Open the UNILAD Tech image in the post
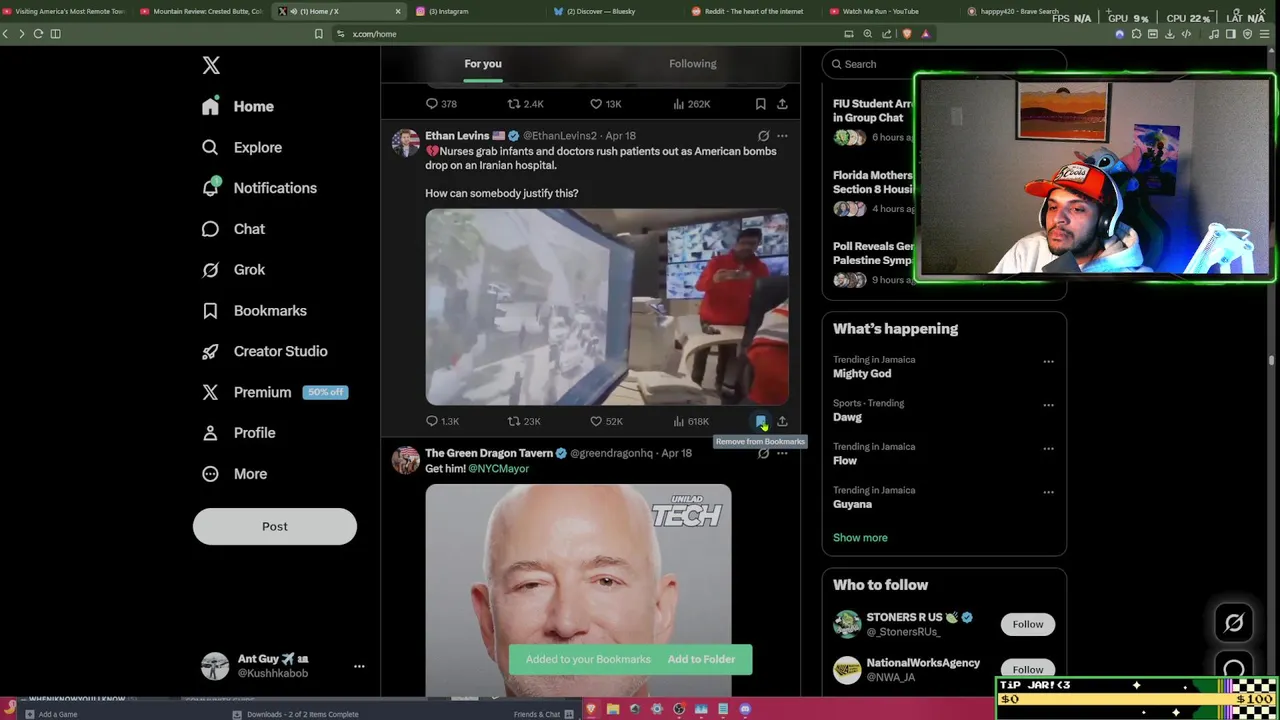This screenshot has height=720, width=1280. (x=578, y=590)
